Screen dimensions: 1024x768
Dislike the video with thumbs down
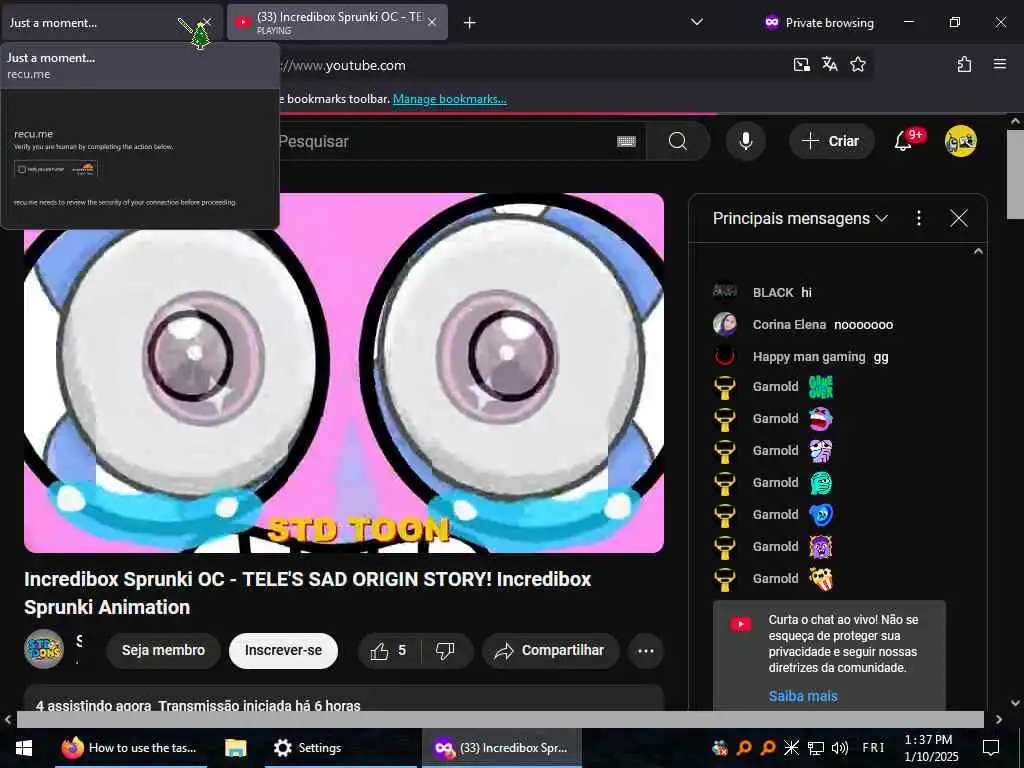click(x=445, y=650)
